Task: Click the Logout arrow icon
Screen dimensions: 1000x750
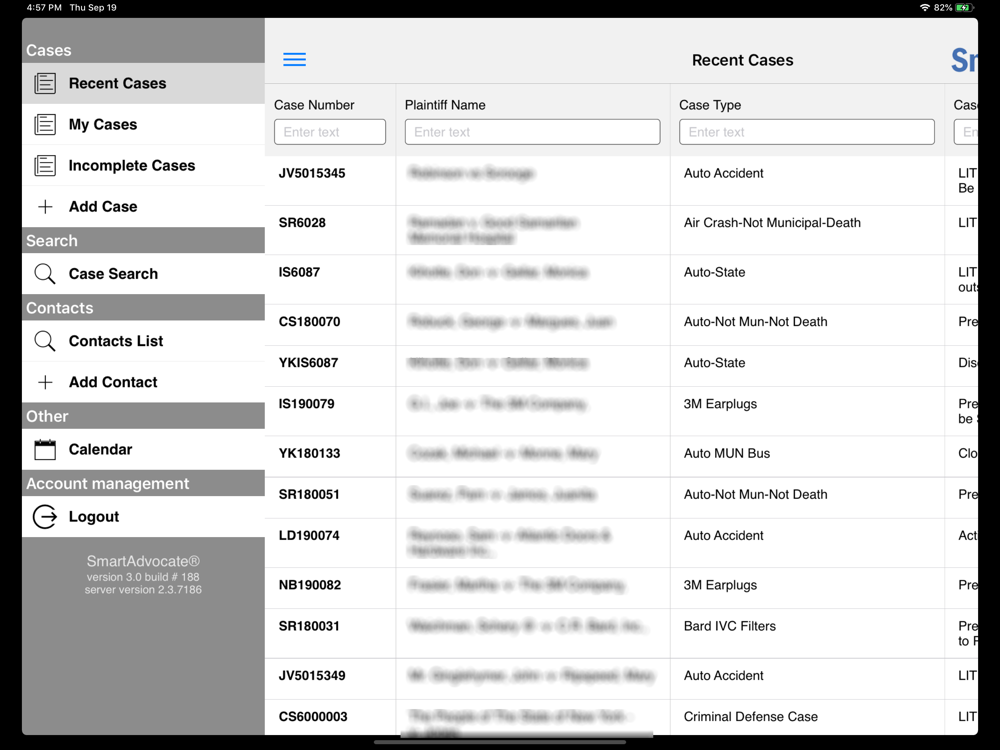Action: click(x=45, y=517)
